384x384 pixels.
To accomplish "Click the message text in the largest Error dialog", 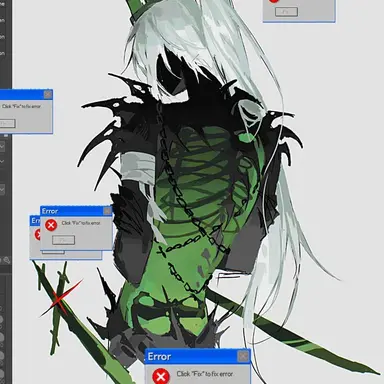I will click(x=205, y=374).
